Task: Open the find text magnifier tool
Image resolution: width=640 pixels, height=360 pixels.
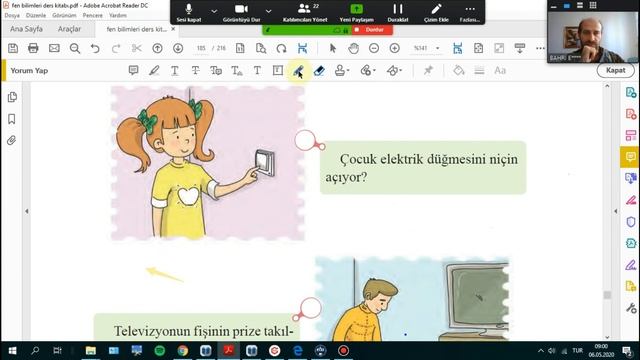Action: click(x=75, y=48)
